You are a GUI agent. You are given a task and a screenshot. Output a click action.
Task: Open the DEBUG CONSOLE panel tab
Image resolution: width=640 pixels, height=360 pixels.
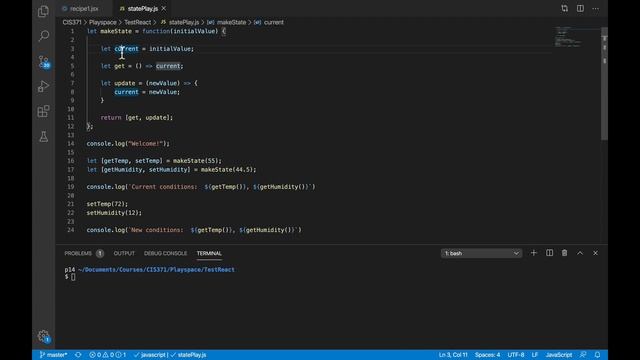165,253
